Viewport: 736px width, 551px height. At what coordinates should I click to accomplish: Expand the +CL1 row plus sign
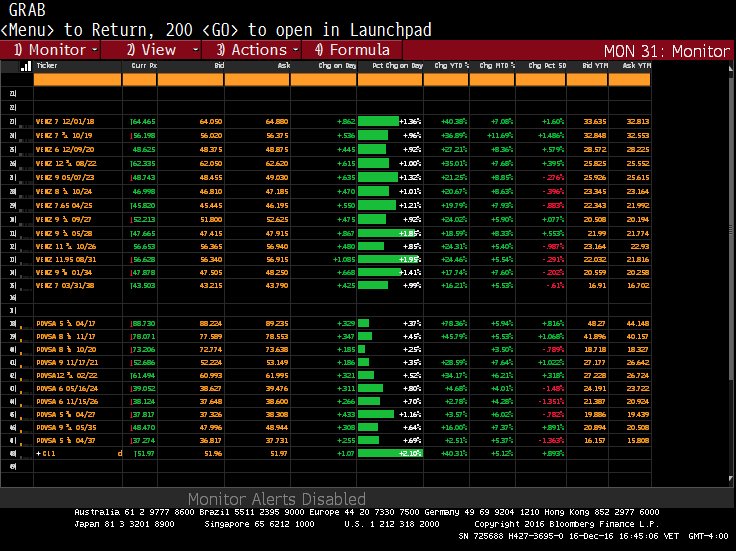(38, 453)
